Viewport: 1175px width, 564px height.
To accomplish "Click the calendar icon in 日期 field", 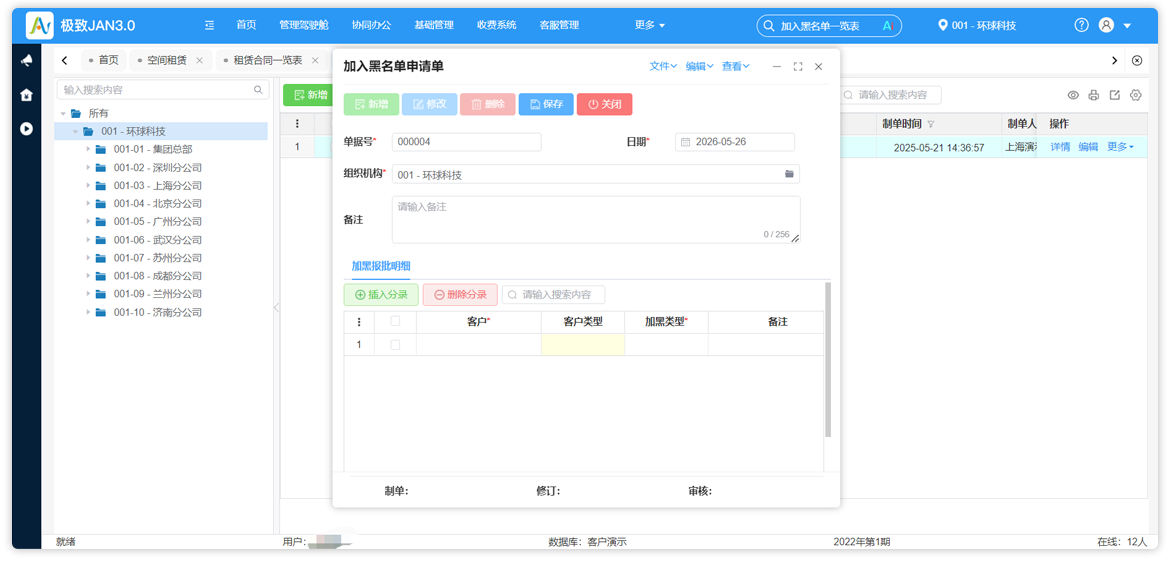I will (686, 142).
